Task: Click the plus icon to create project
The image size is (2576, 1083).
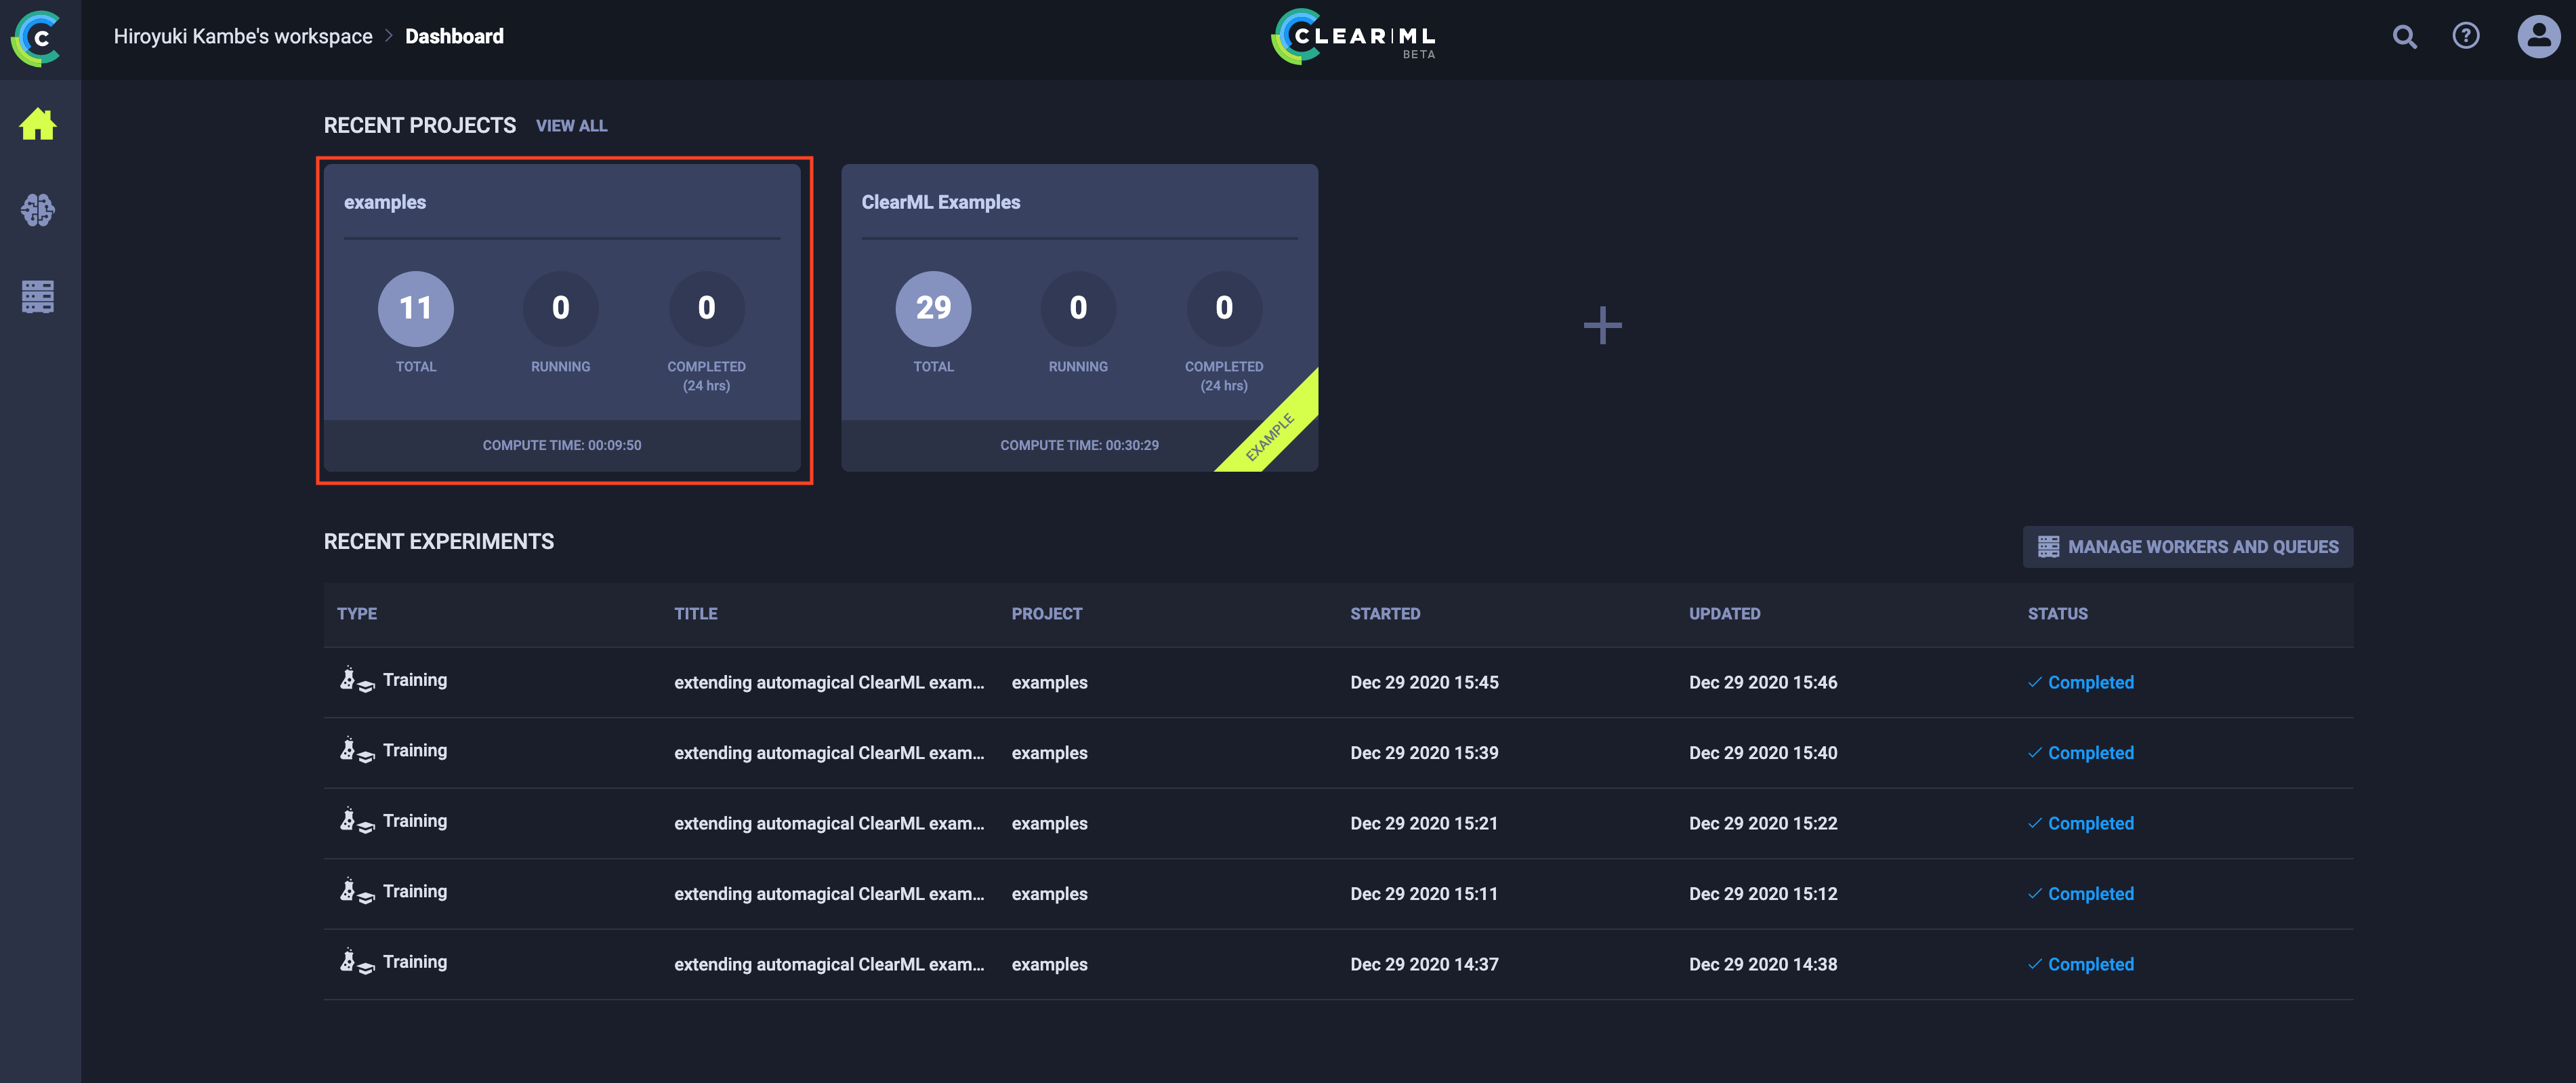Action: [1602, 325]
